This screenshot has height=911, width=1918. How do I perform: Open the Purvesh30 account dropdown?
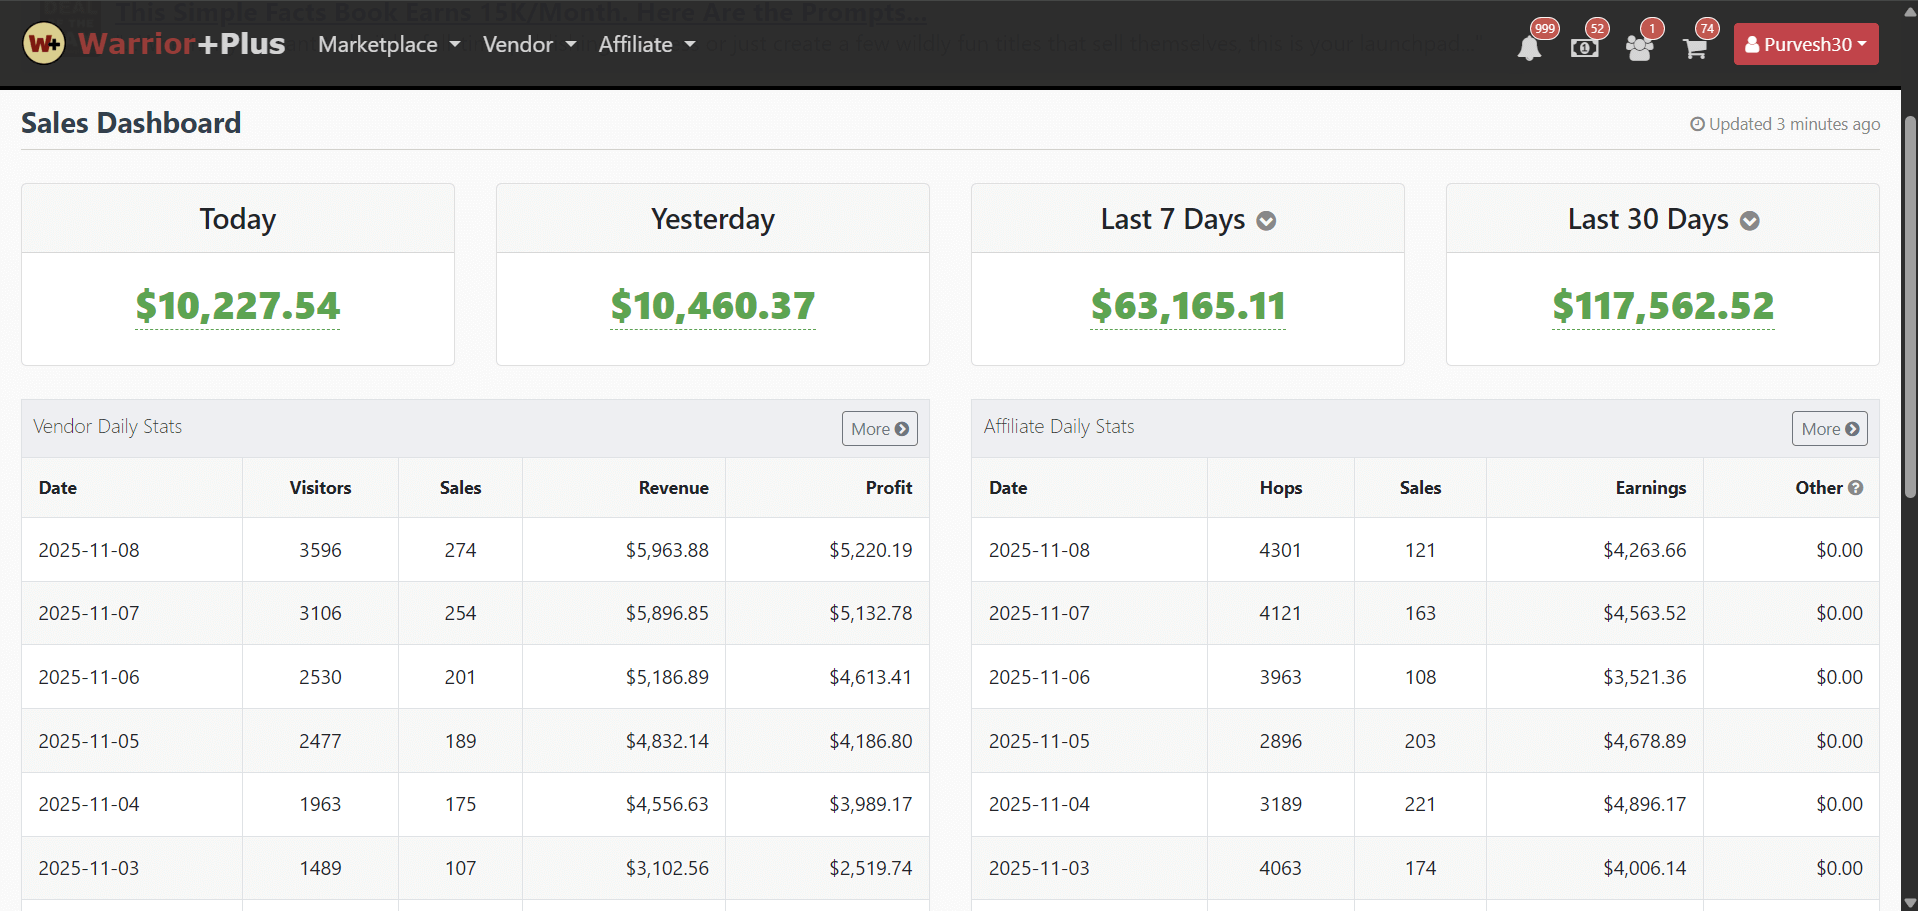[1805, 44]
